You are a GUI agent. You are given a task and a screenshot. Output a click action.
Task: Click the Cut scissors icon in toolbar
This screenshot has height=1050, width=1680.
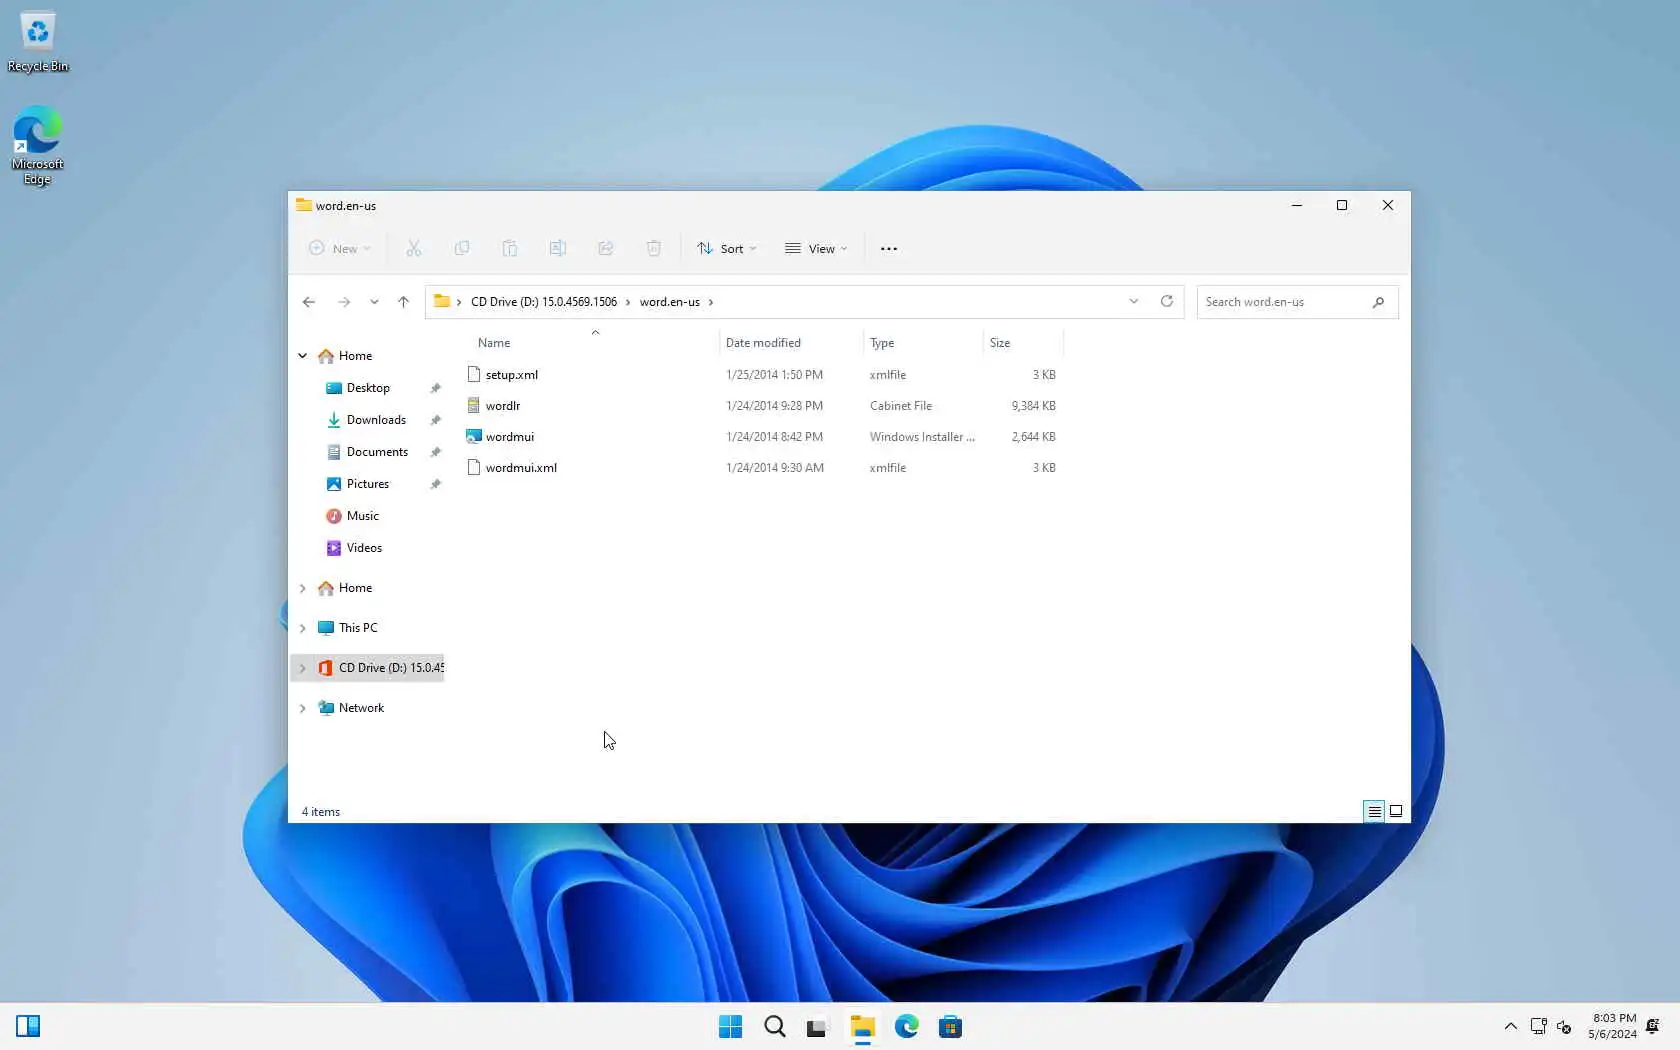(x=414, y=248)
